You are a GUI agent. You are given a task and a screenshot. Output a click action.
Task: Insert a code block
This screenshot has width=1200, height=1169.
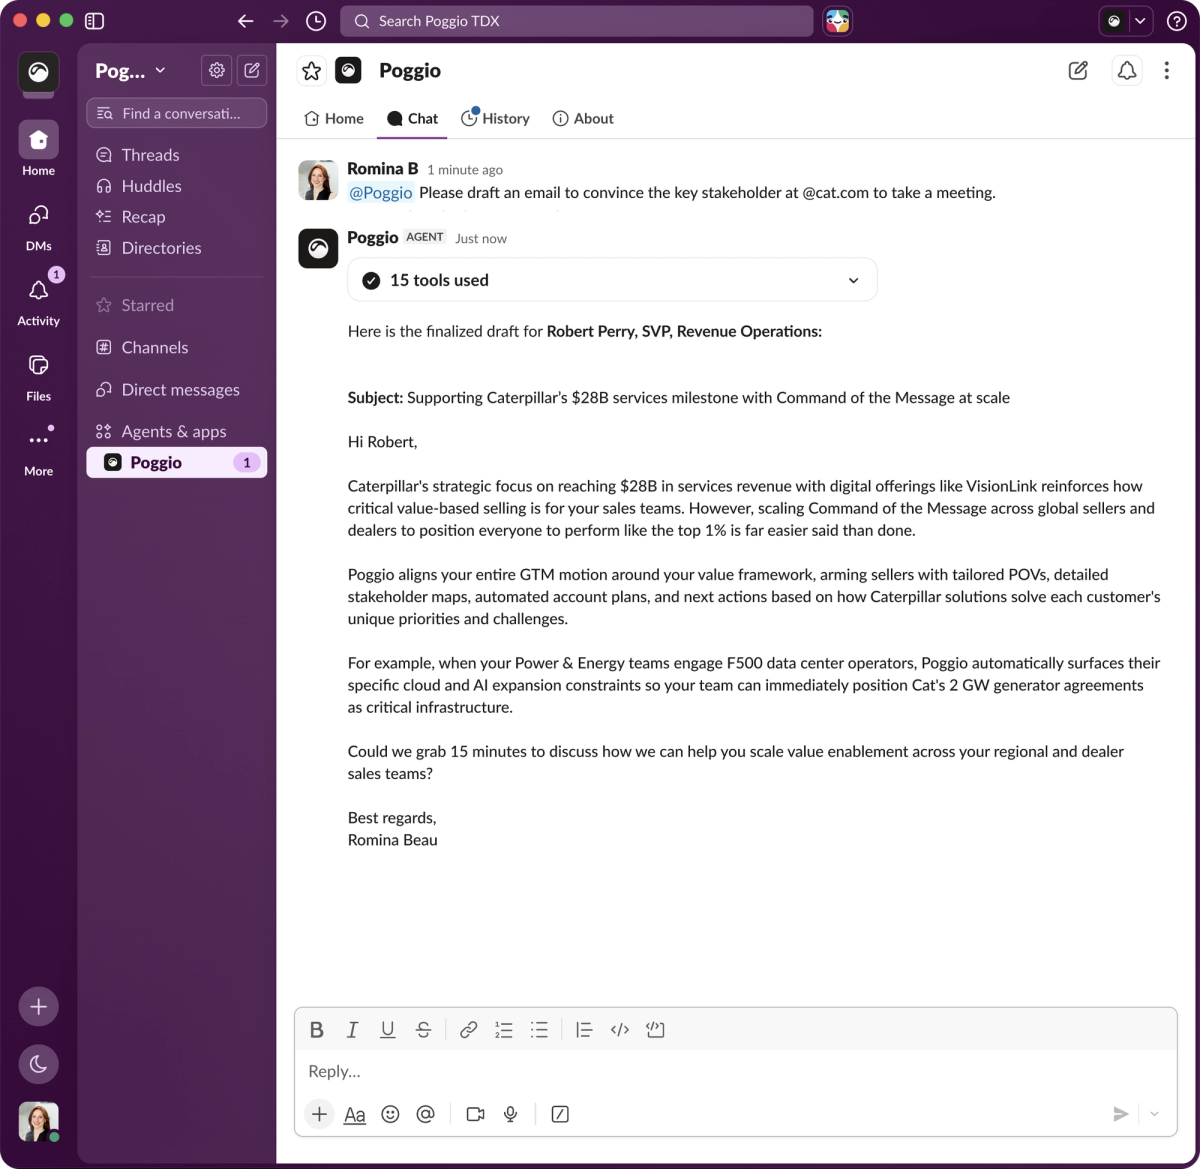pyautogui.click(x=655, y=1030)
